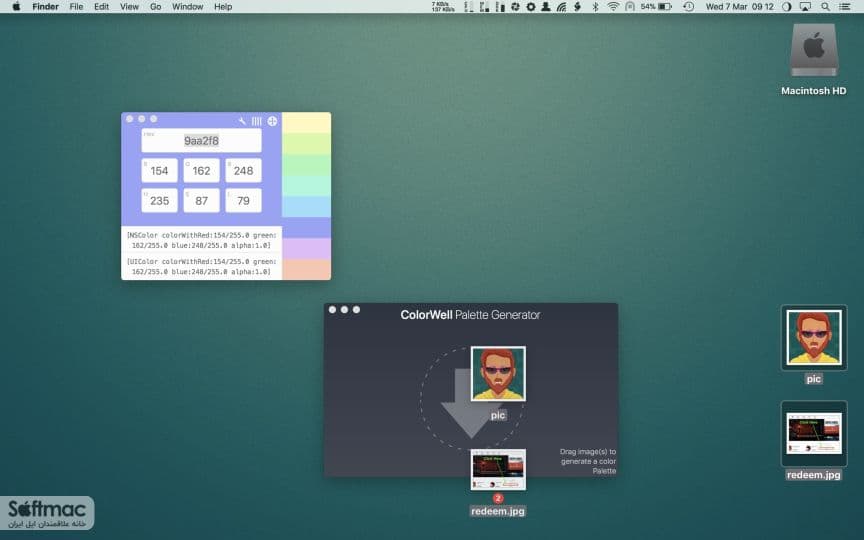Close the color picker window
Image resolution: width=864 pixels, height=540 pixels.
[129, 118]
